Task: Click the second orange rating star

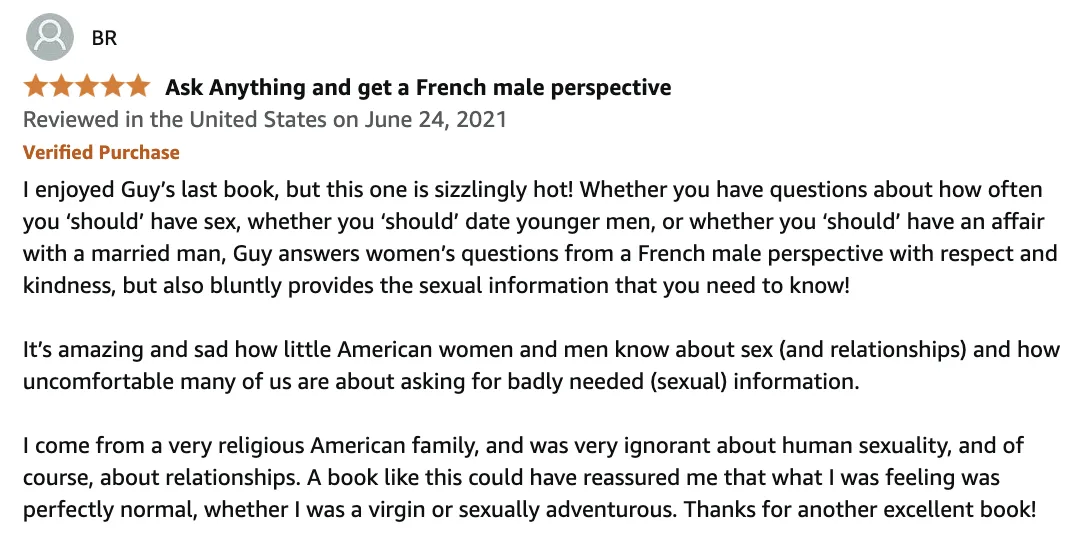Action: point(61,86)
